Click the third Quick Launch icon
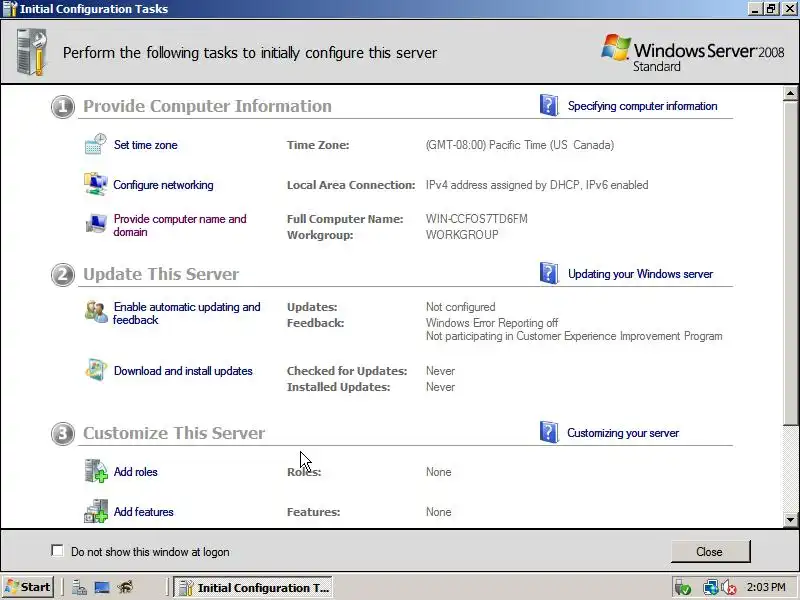 pos(126,588)
